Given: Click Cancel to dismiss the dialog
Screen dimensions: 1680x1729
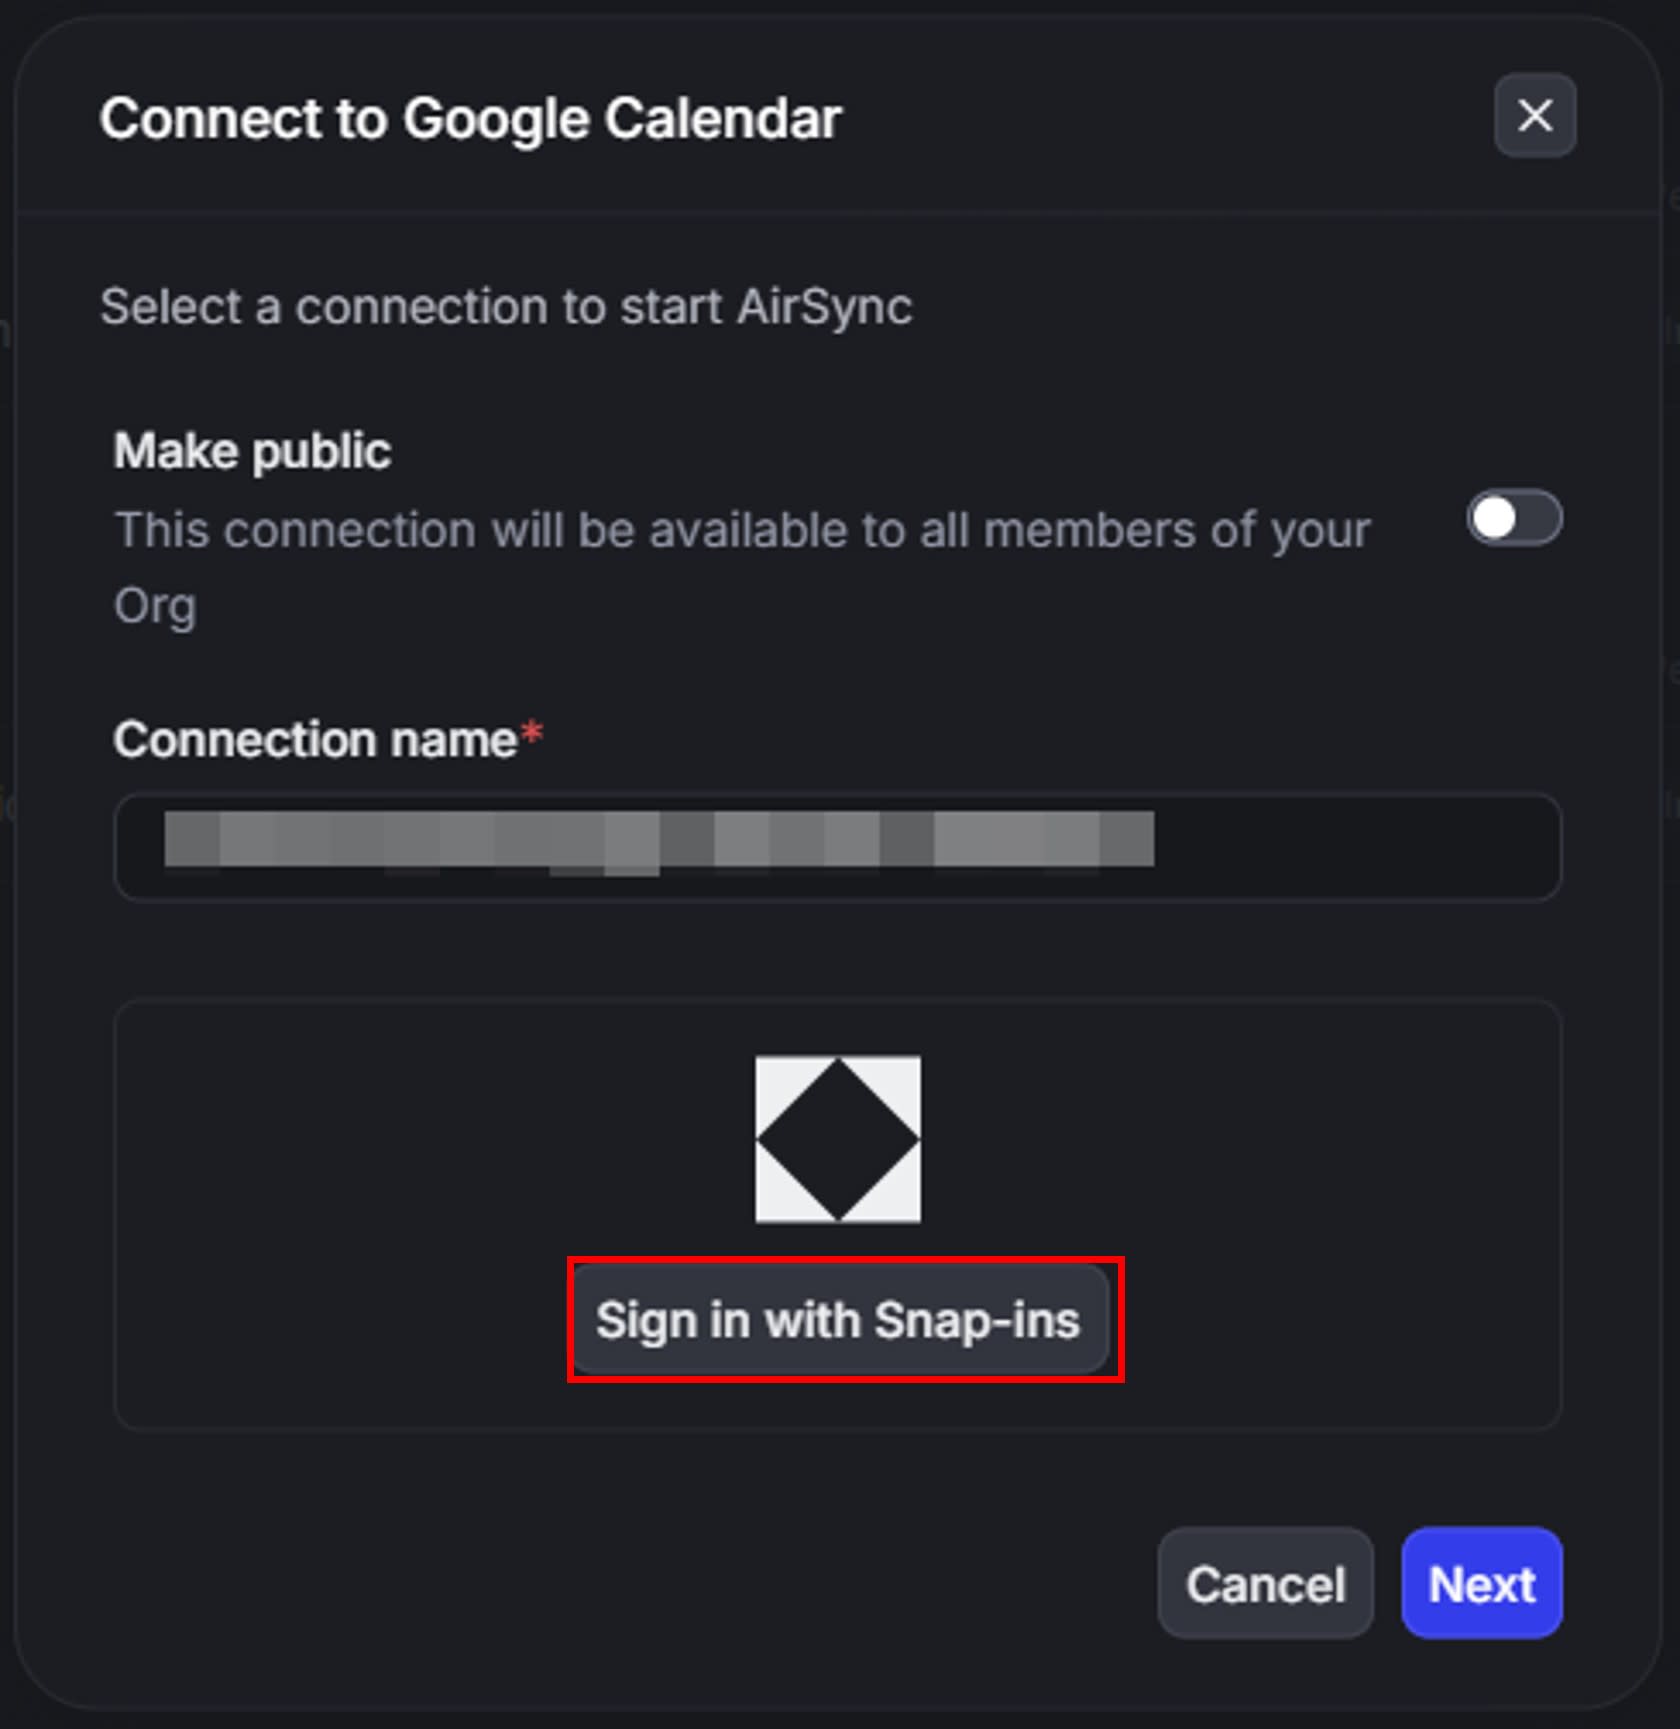Looking at the screenshot, I should pyautogui.click(x=1264, y=1584).
